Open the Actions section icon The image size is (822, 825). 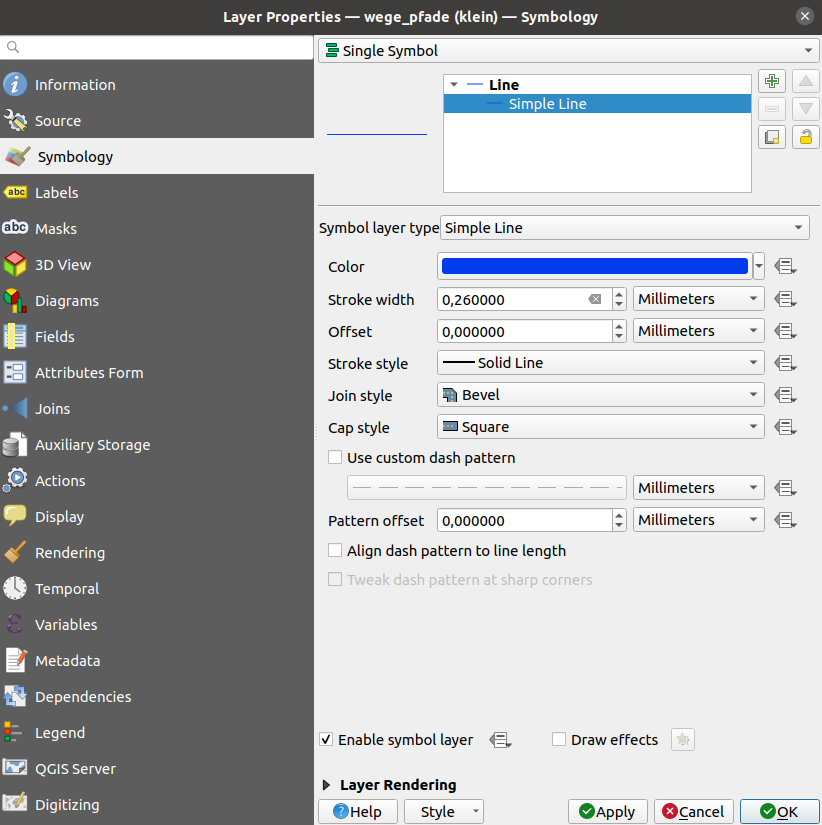[15, 480]
